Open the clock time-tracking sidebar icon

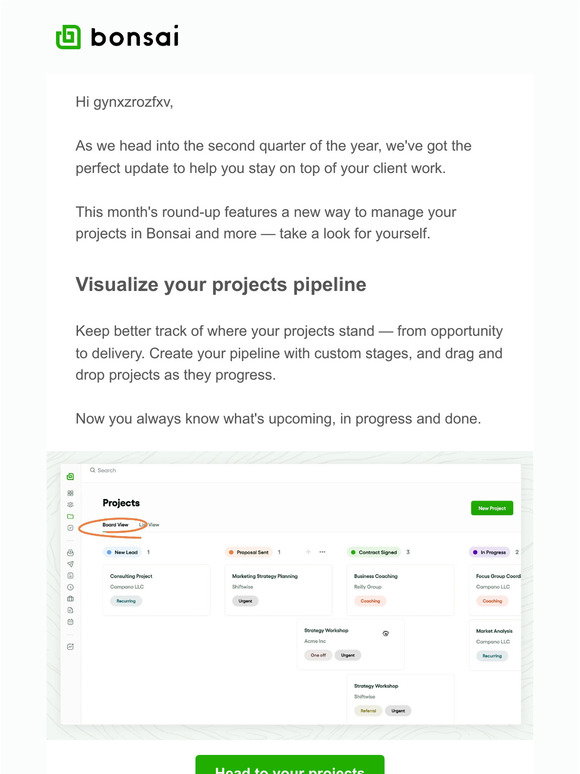coord(70,587)
